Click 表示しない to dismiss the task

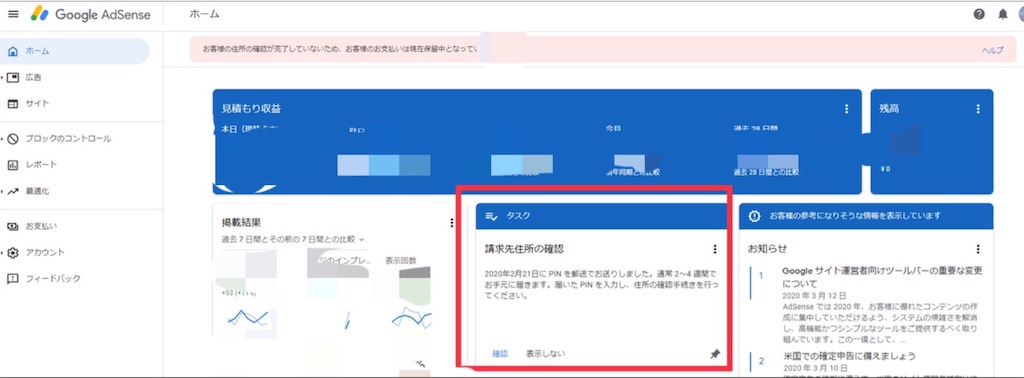pos(545,354)
